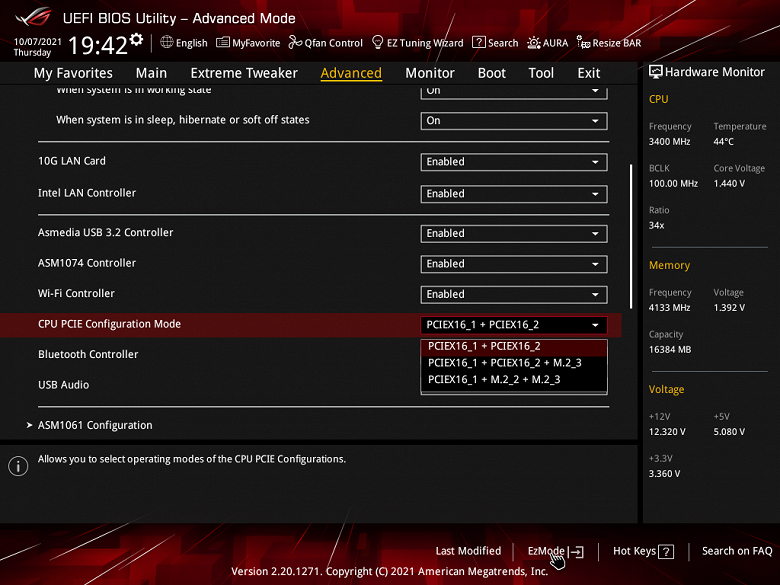Open Search question-mark icon
The height and width of the screenshot is (585, 780).
point(479,42)
